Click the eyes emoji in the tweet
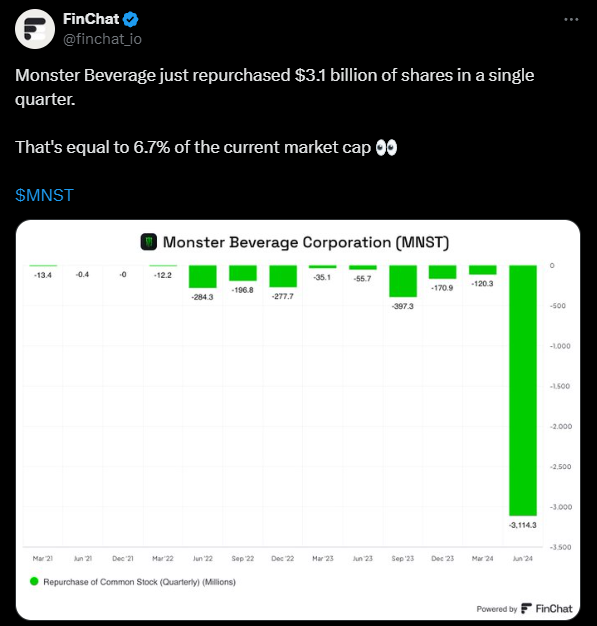 tap(386, 147)
